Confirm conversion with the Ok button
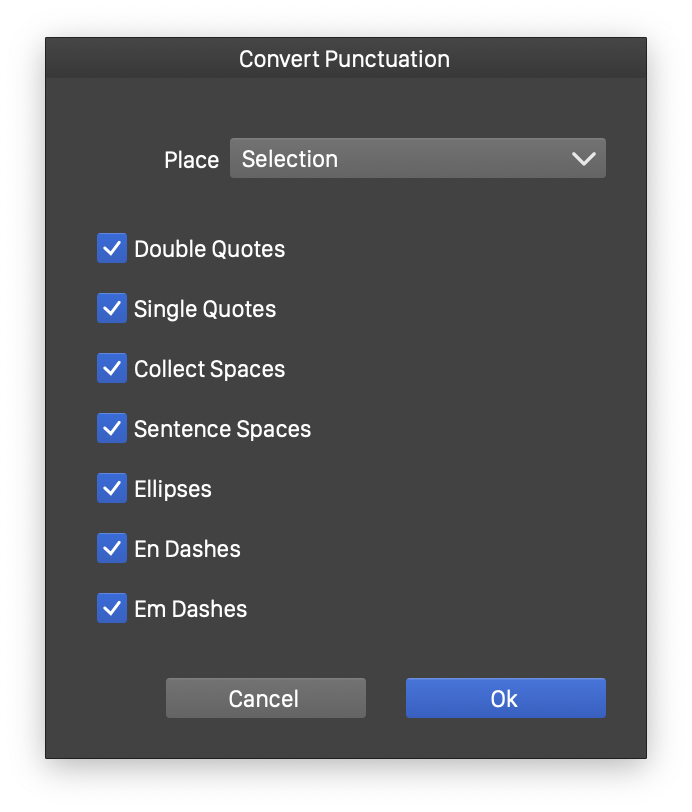Viewport: 692px width, 812px height. click(505, 699)
